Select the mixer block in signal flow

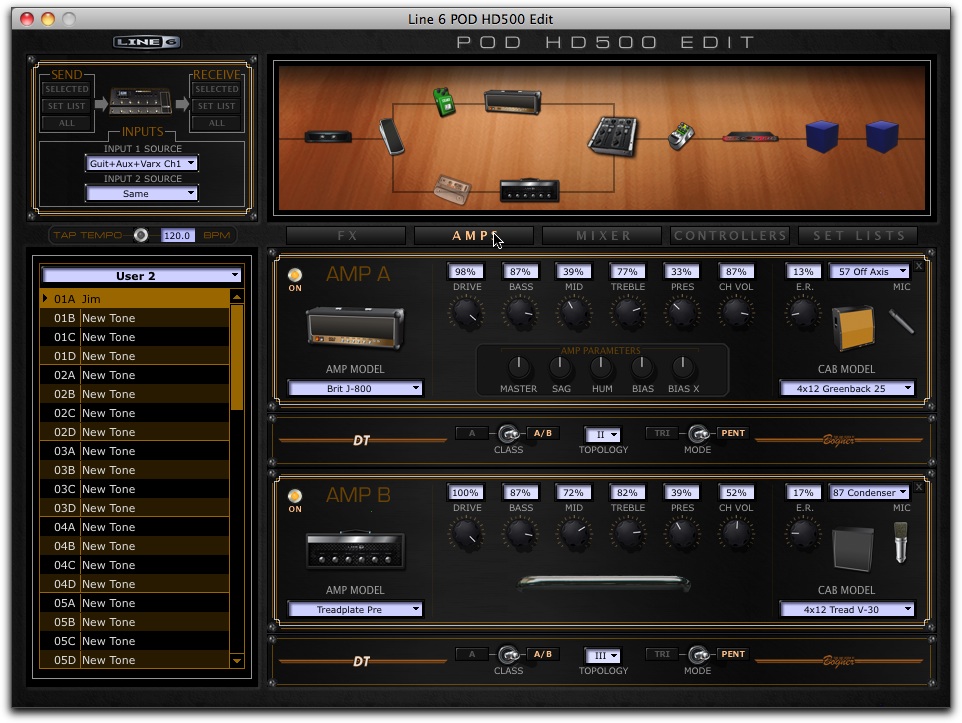coord(613,136)
